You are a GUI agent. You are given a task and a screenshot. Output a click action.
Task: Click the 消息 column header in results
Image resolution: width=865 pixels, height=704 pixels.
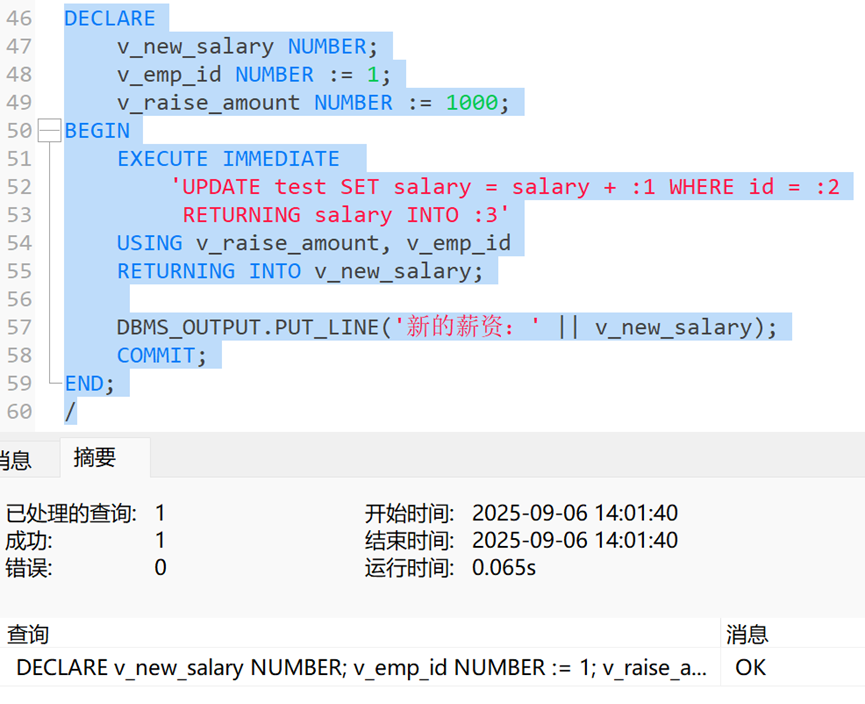point(746,634)
